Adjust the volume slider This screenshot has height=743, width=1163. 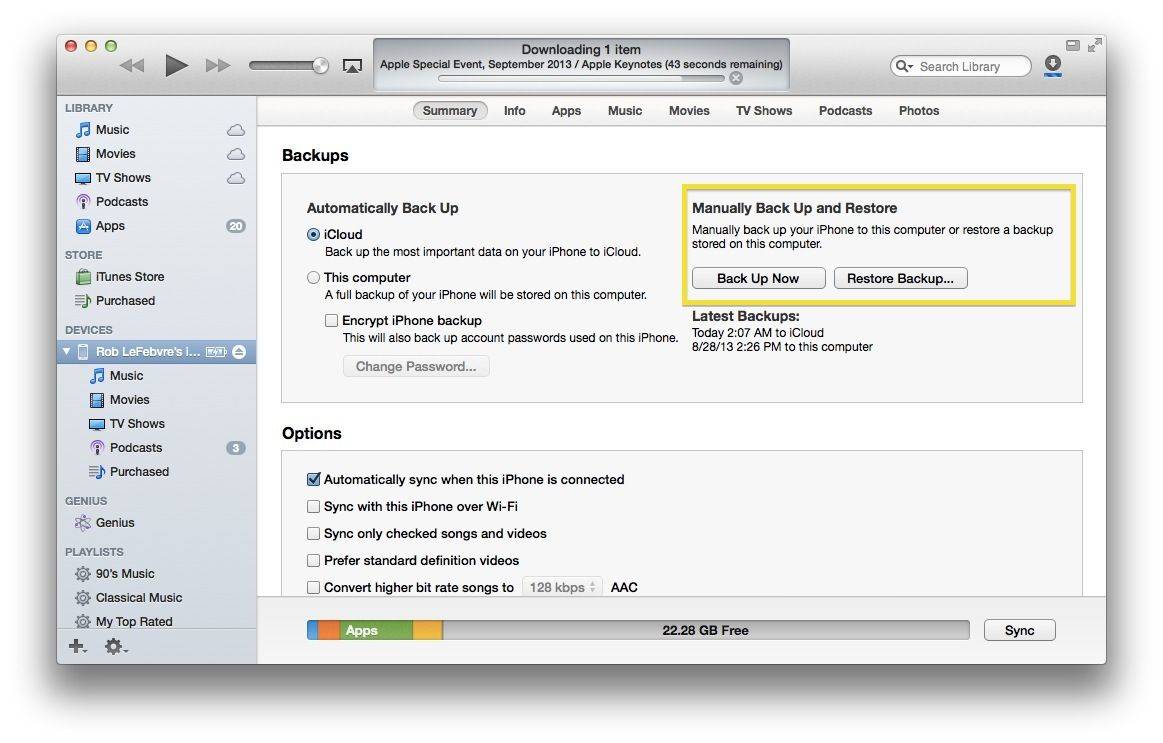tap(322, 65)
